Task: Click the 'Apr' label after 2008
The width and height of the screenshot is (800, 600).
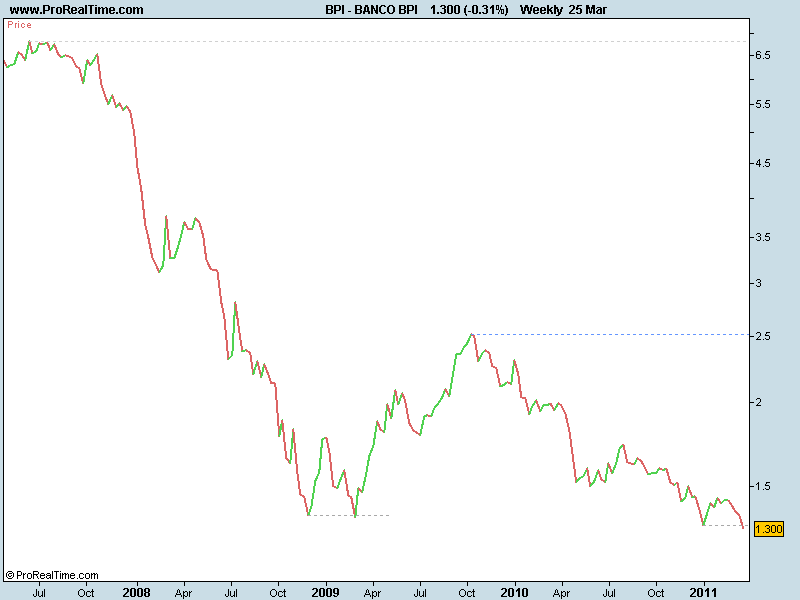Action: [183, 593]
